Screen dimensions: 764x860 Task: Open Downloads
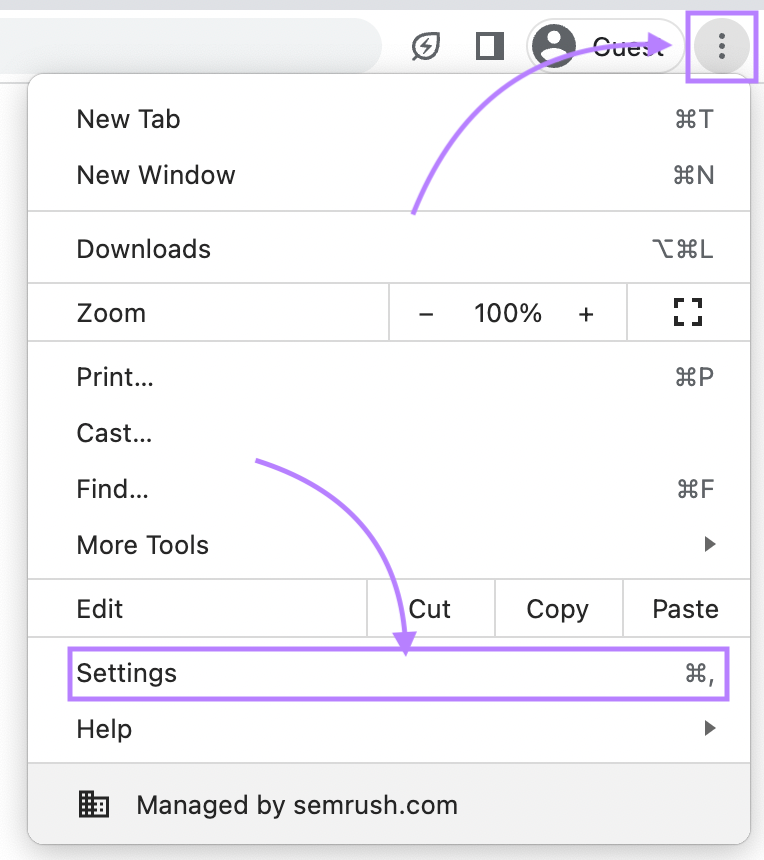143,249
